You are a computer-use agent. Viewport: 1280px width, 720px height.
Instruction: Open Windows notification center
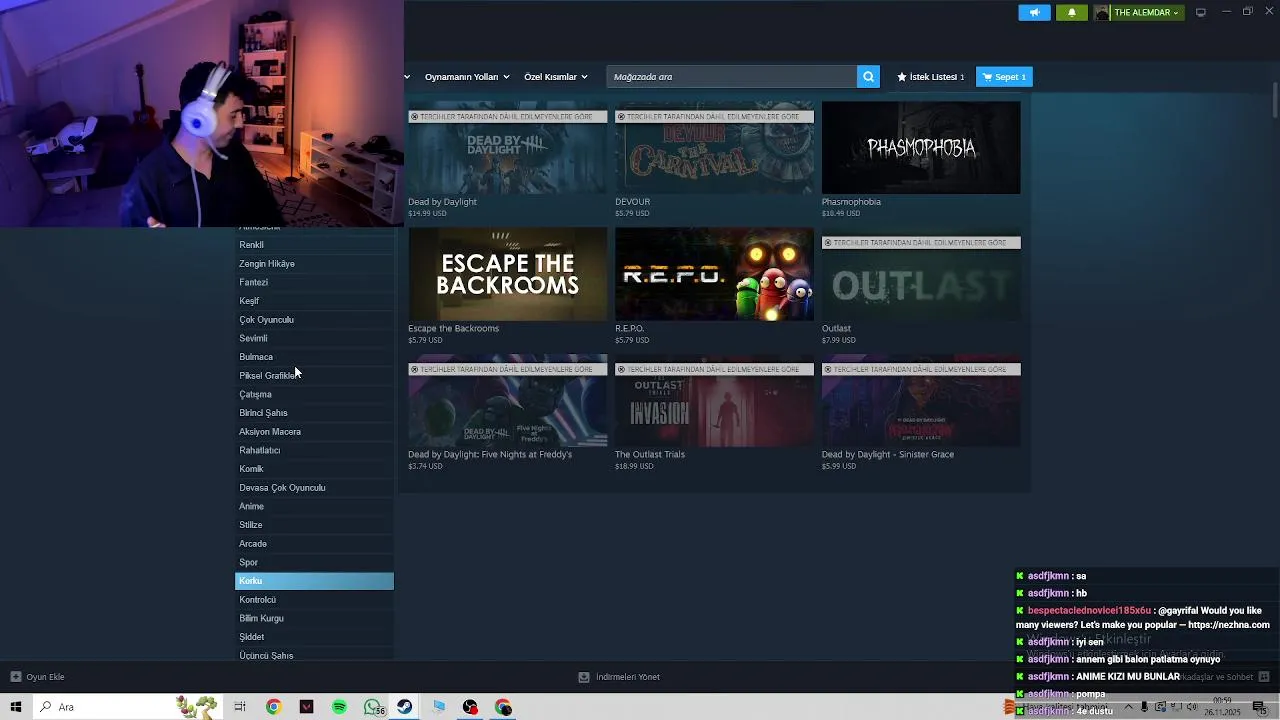click(1260, 707)
